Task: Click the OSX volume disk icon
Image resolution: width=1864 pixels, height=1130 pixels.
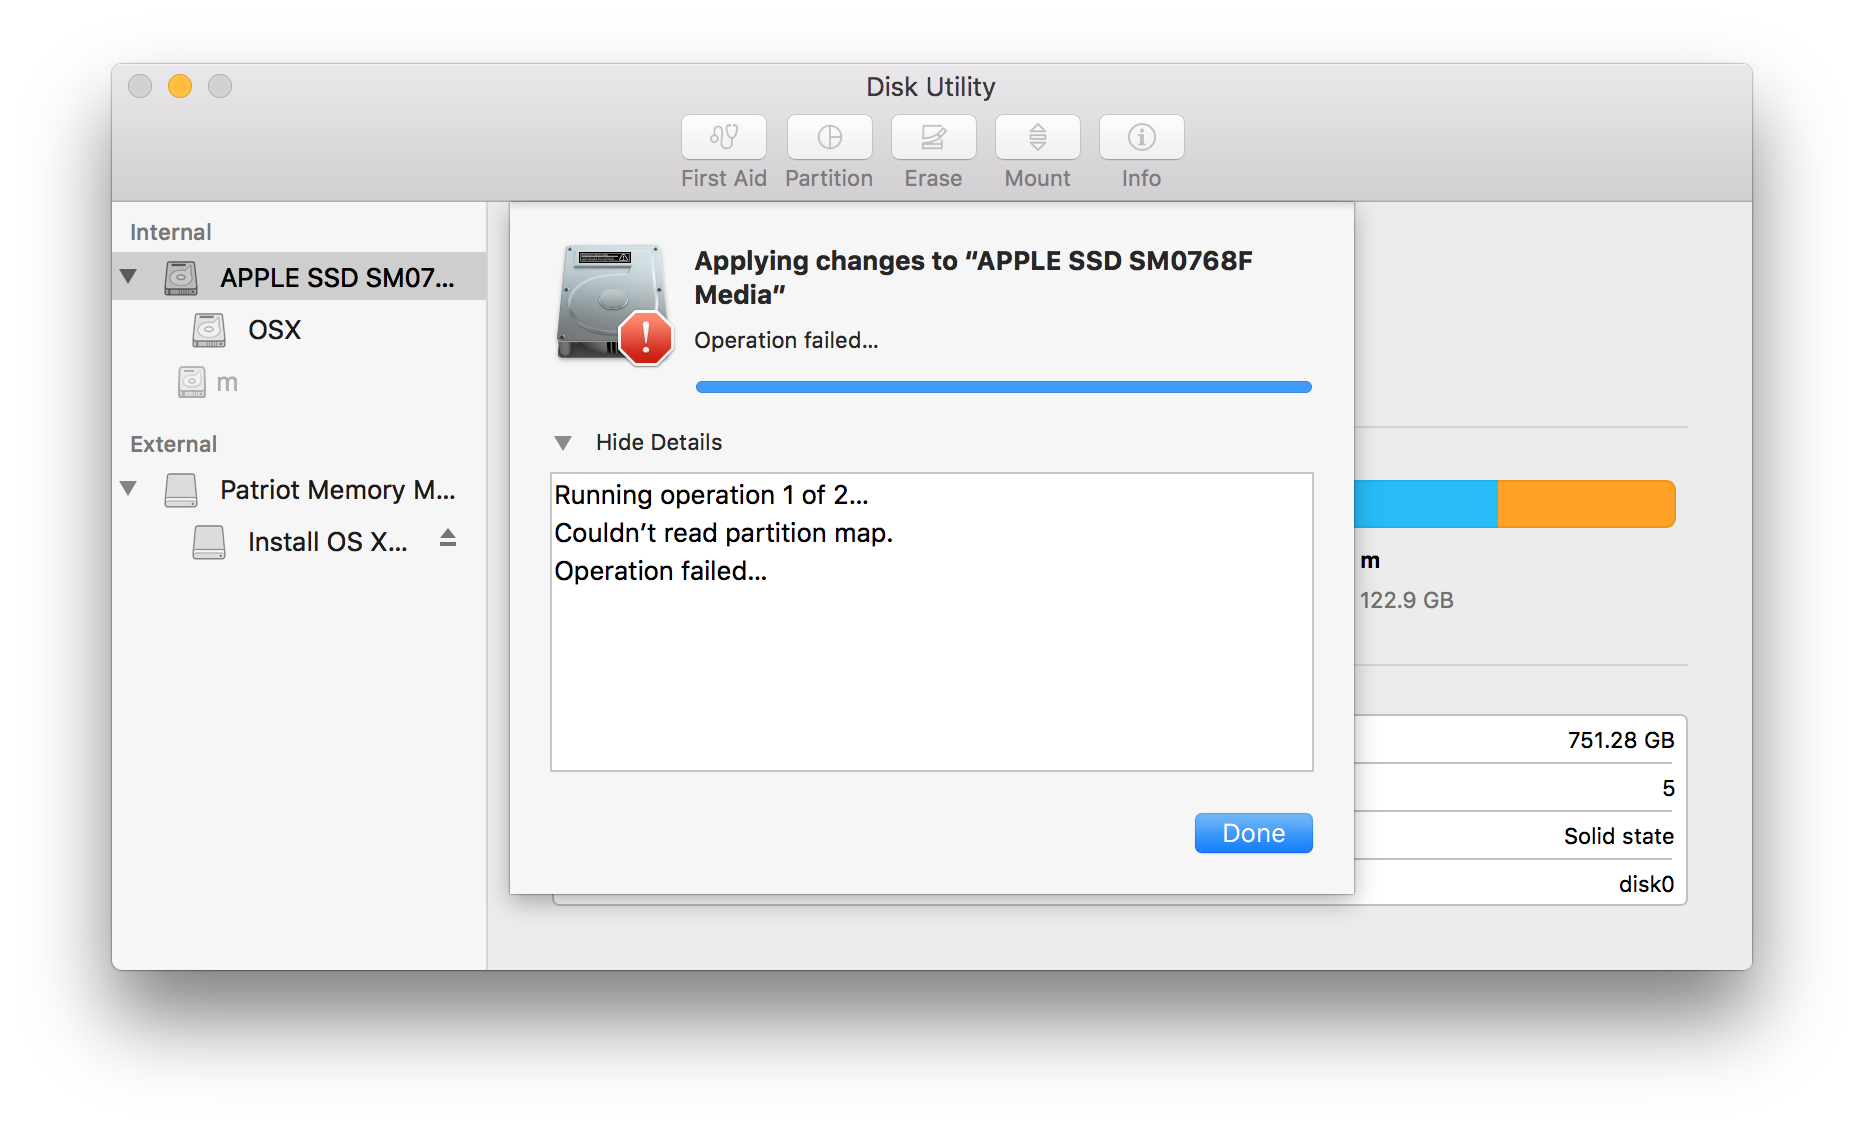Action: click(x=209, y=329)
